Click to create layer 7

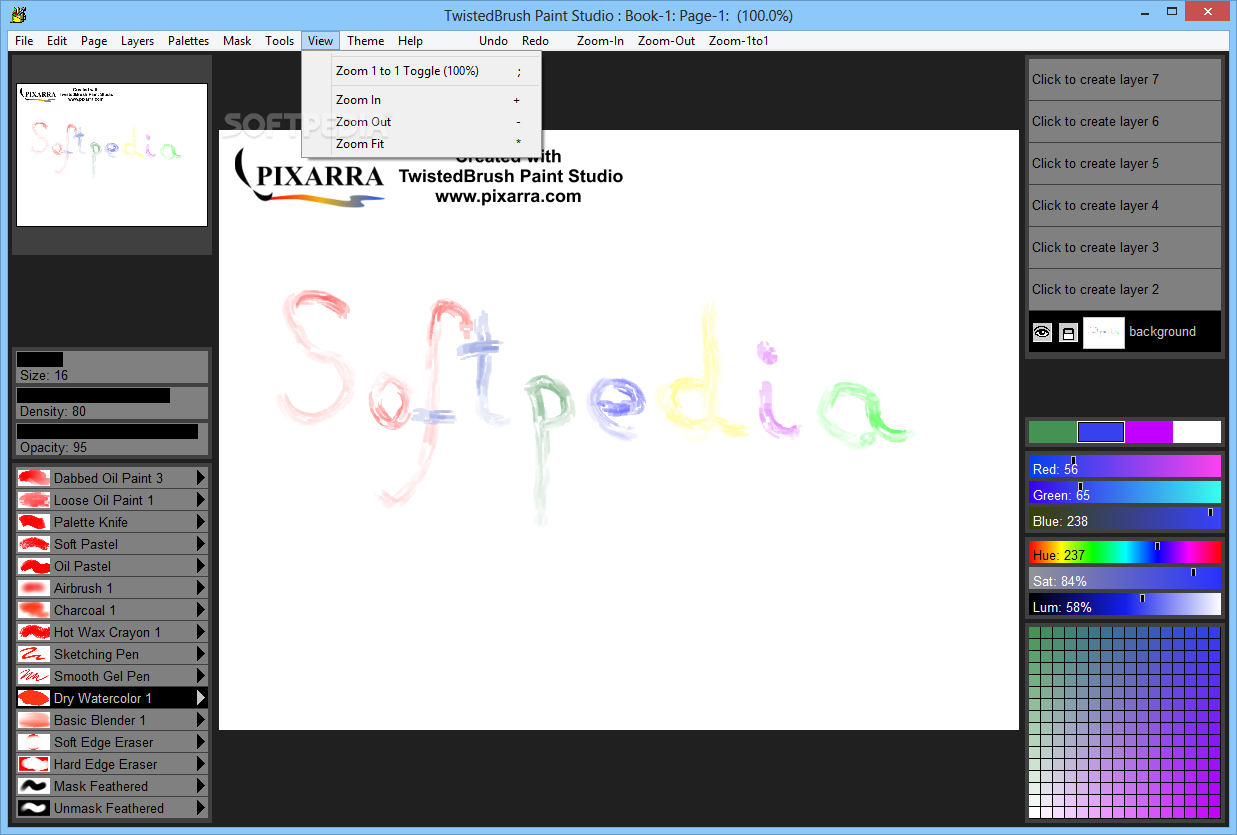click(1125, 80)
